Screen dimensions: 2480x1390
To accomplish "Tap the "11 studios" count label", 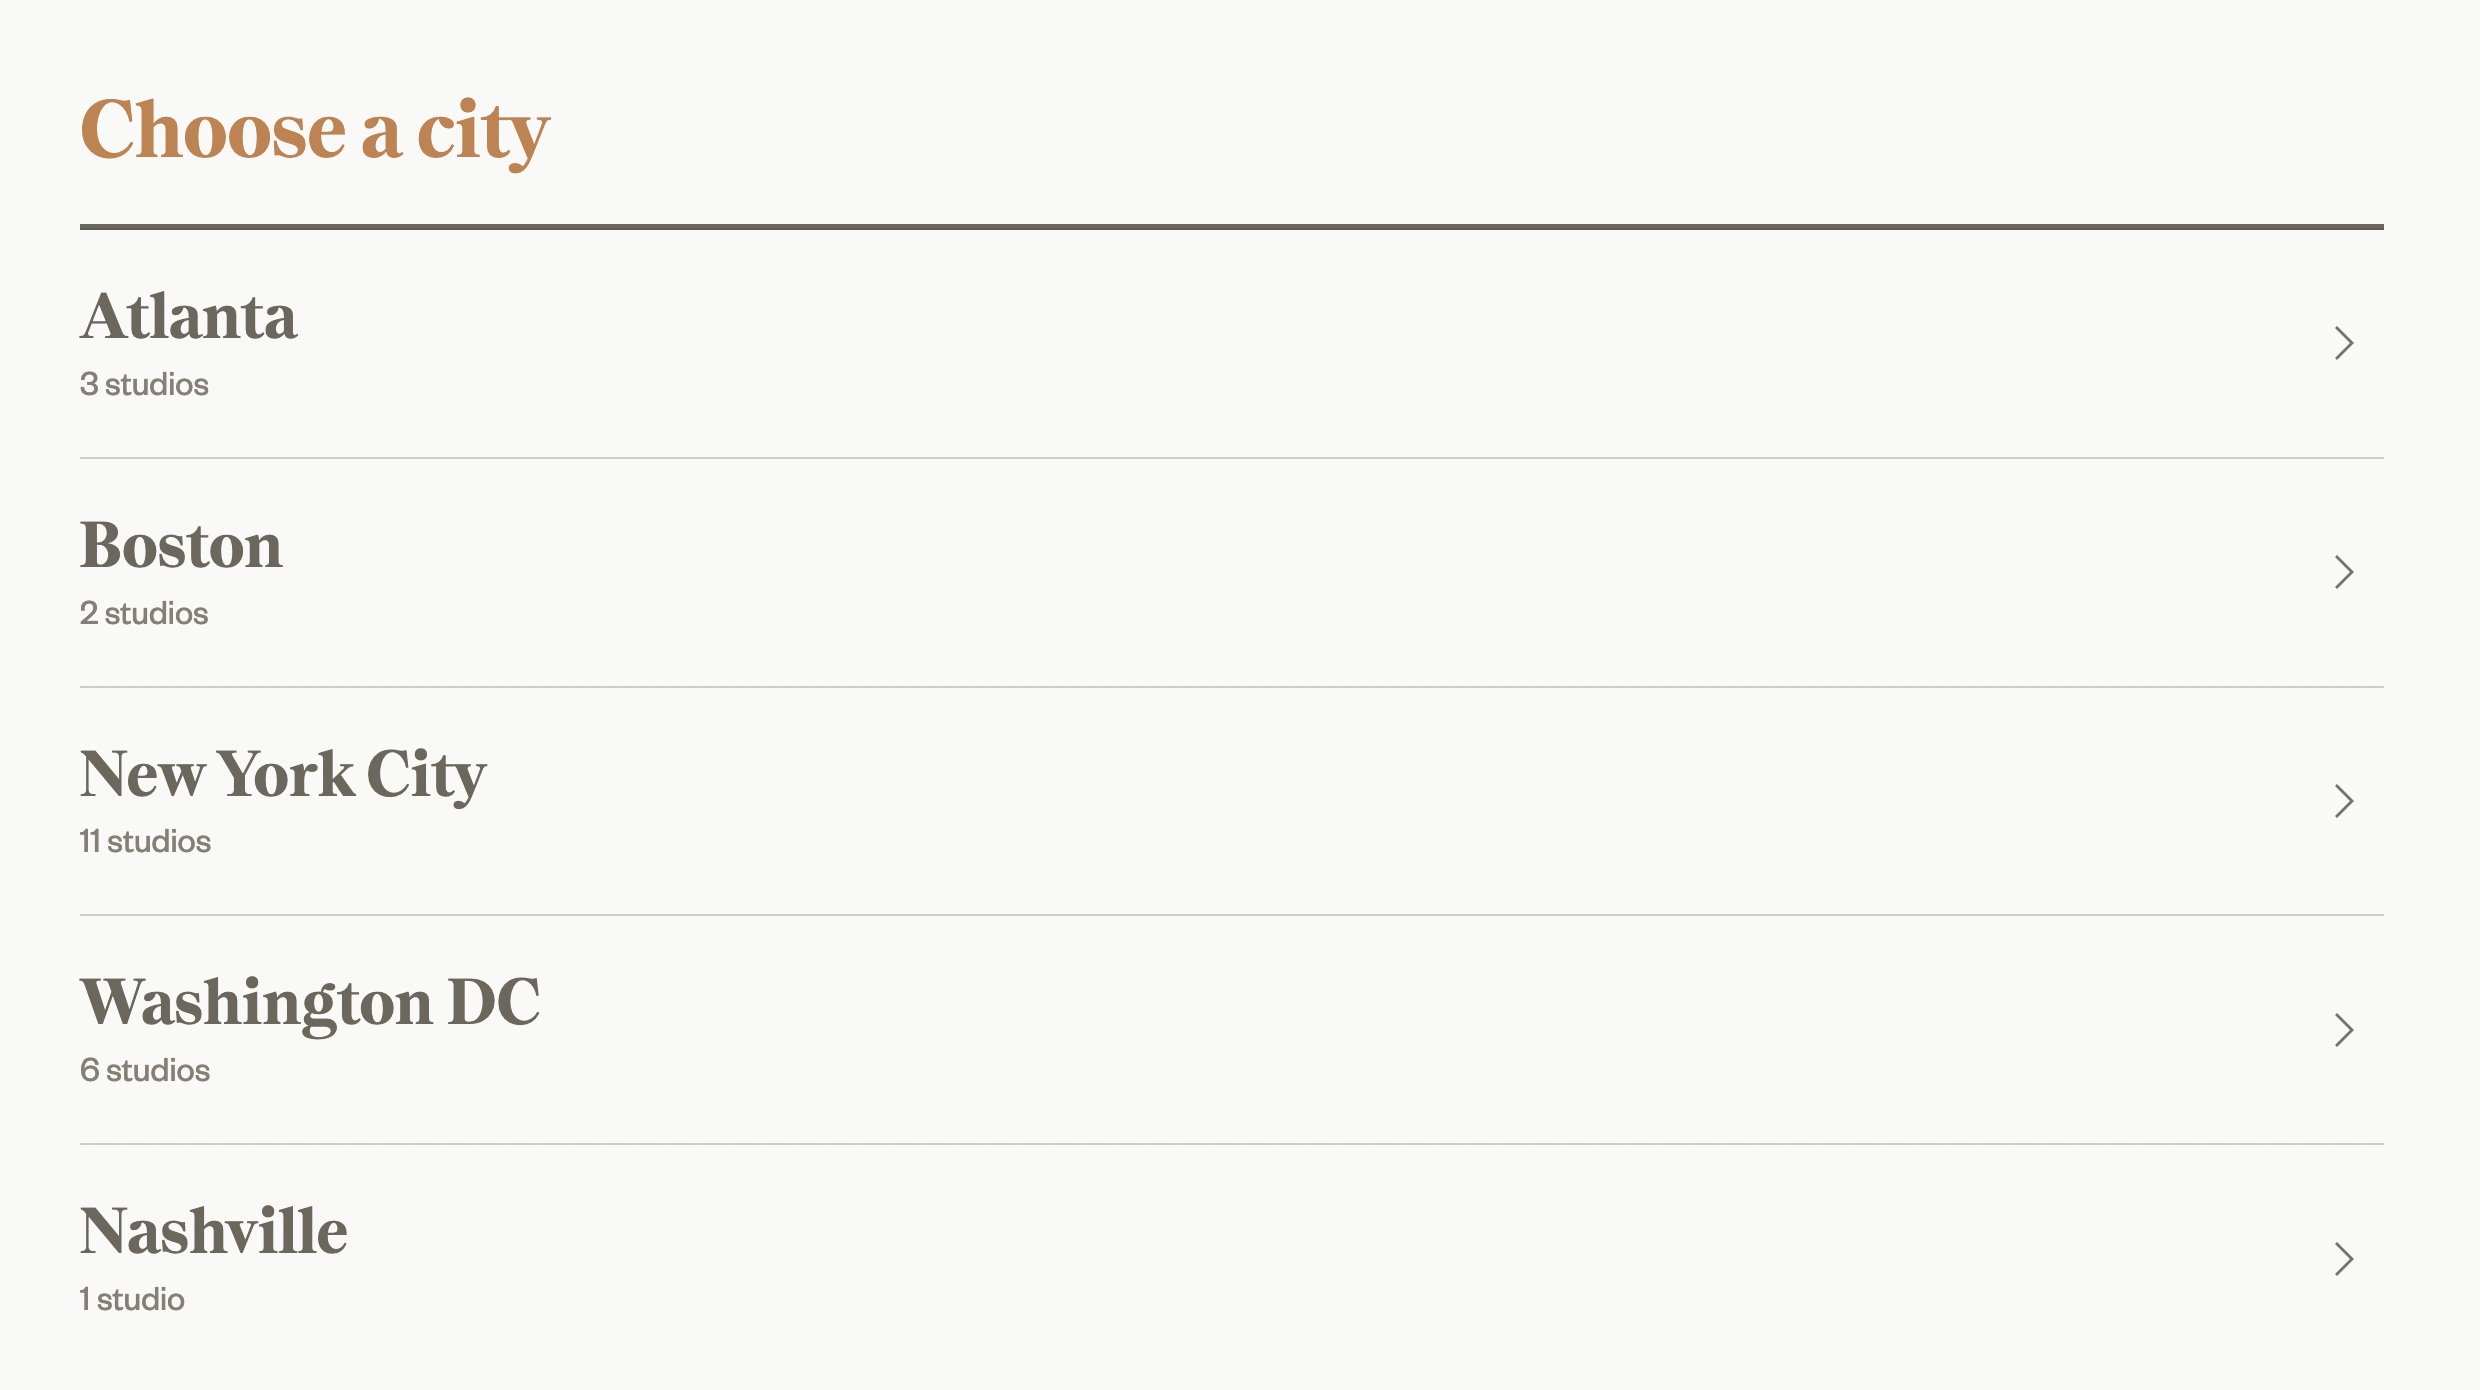I will click(145, 842).
